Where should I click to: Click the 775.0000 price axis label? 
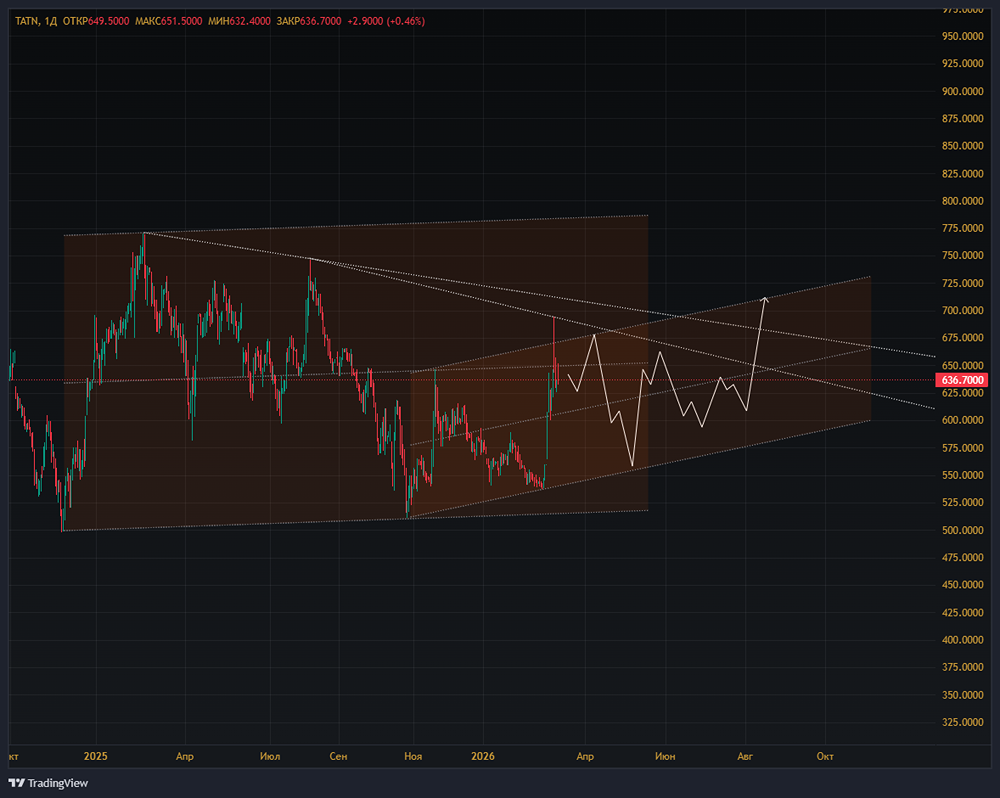pos(962,228)
